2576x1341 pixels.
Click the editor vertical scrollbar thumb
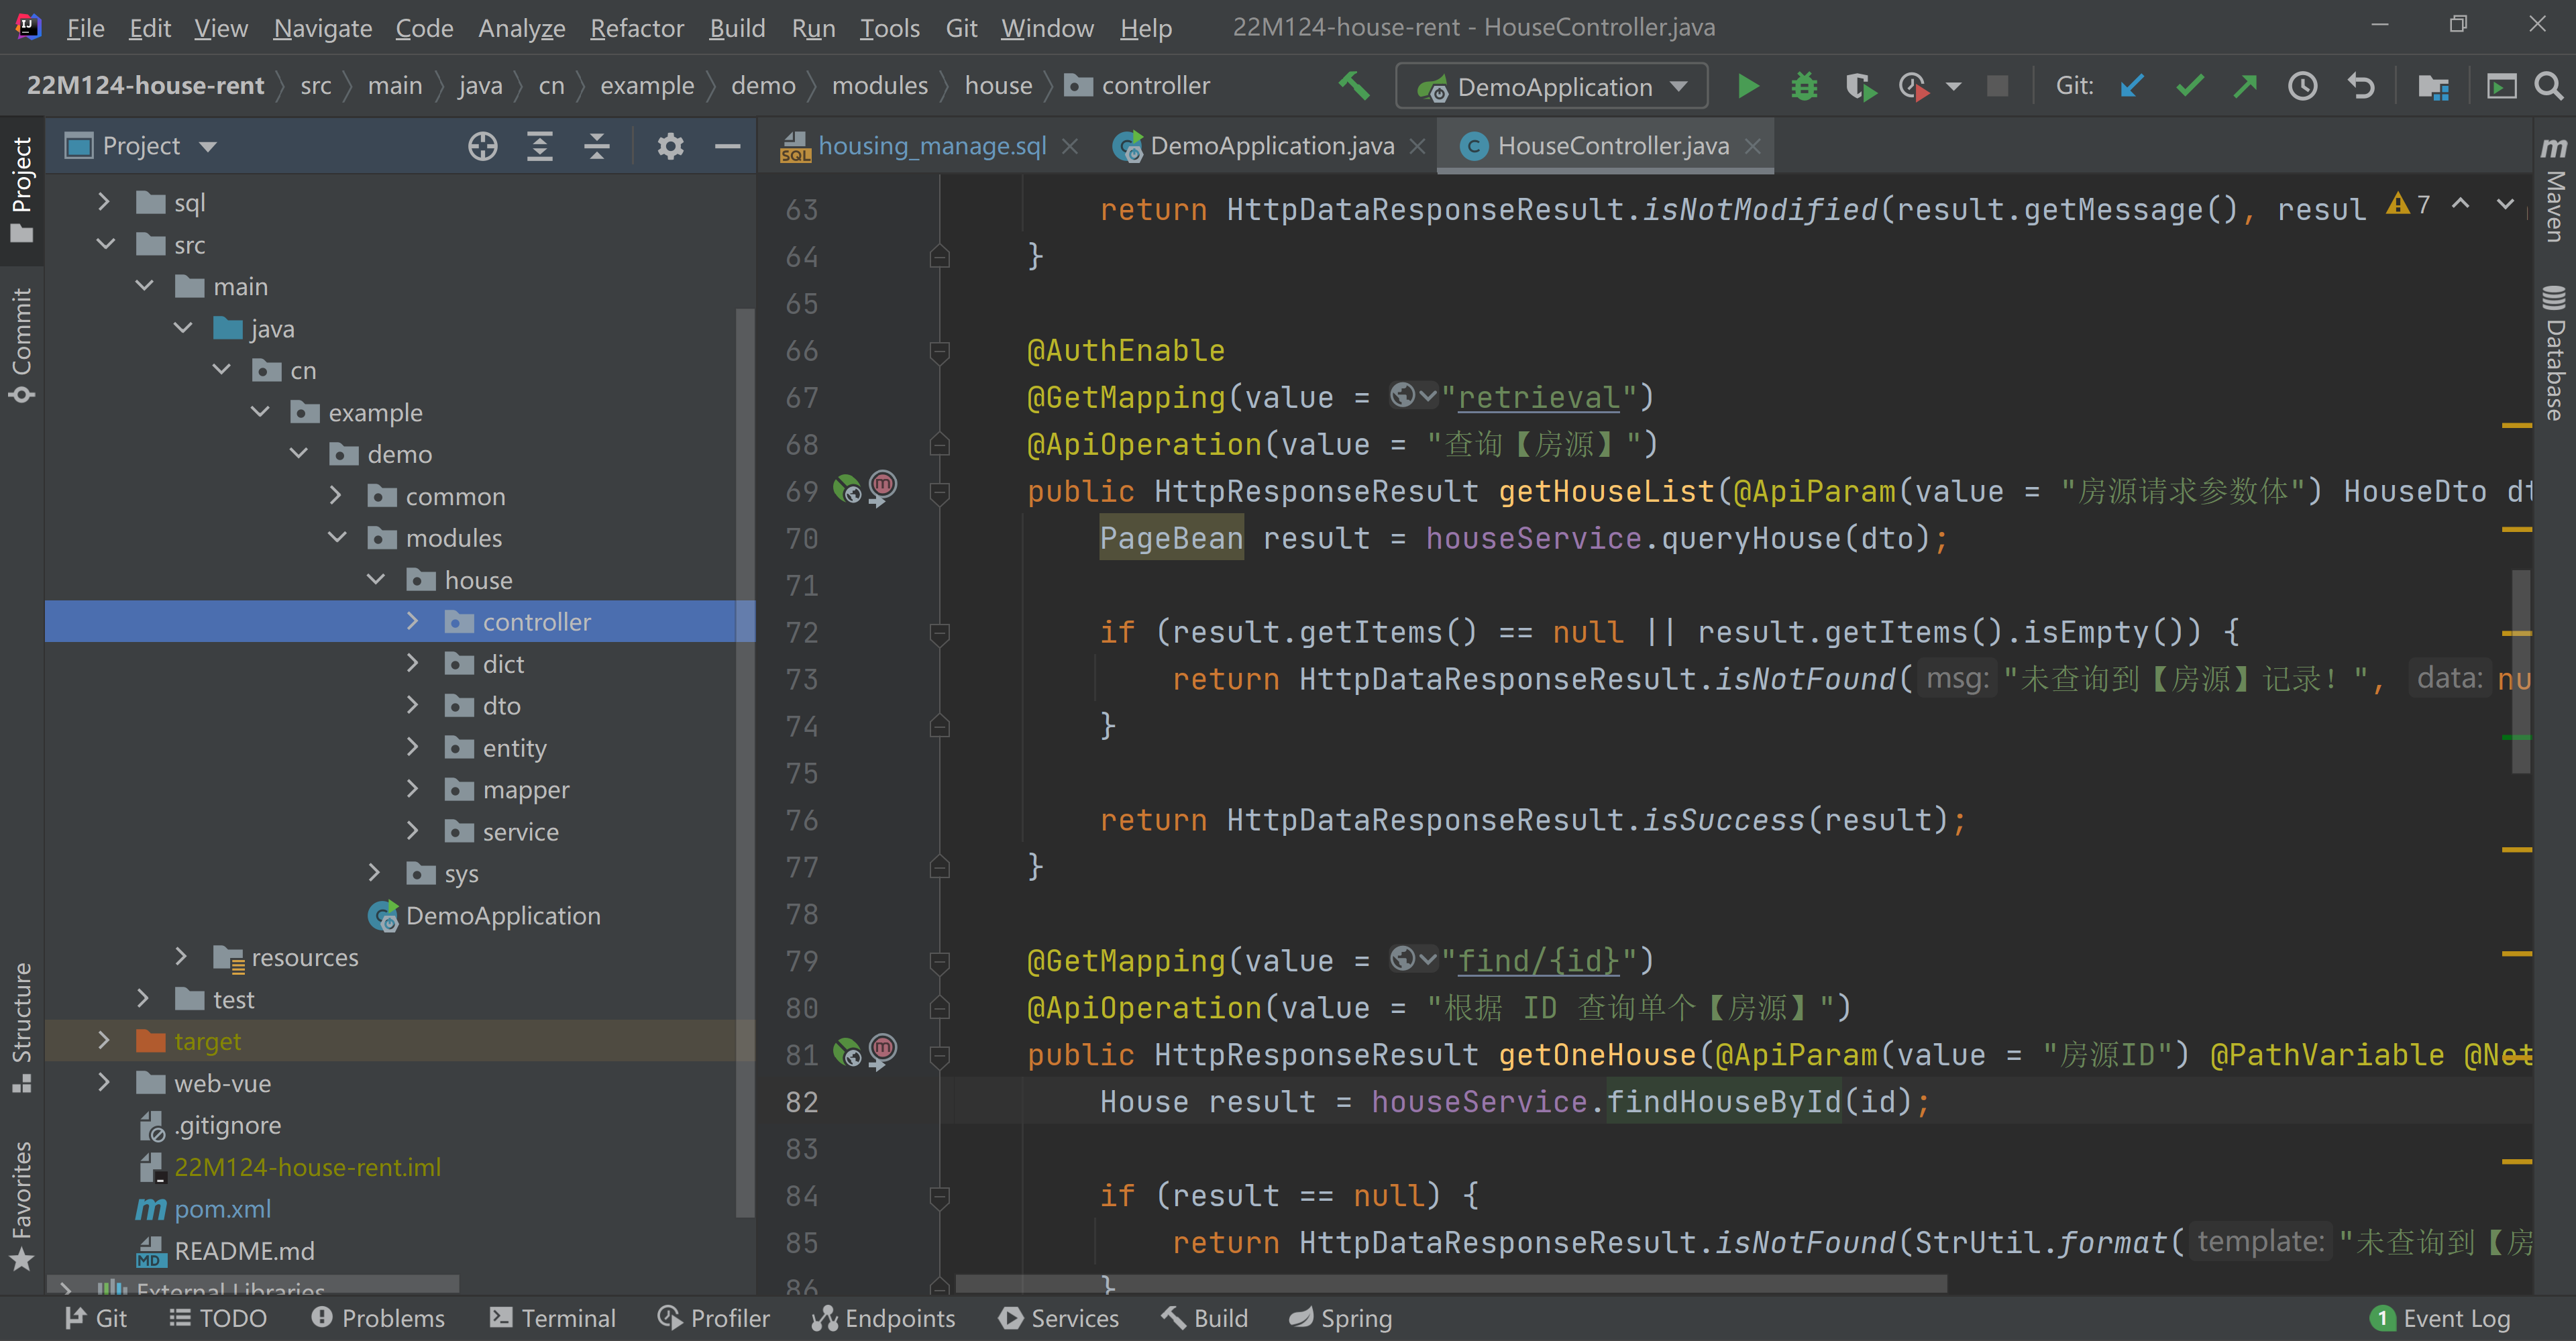[2521, 671]
